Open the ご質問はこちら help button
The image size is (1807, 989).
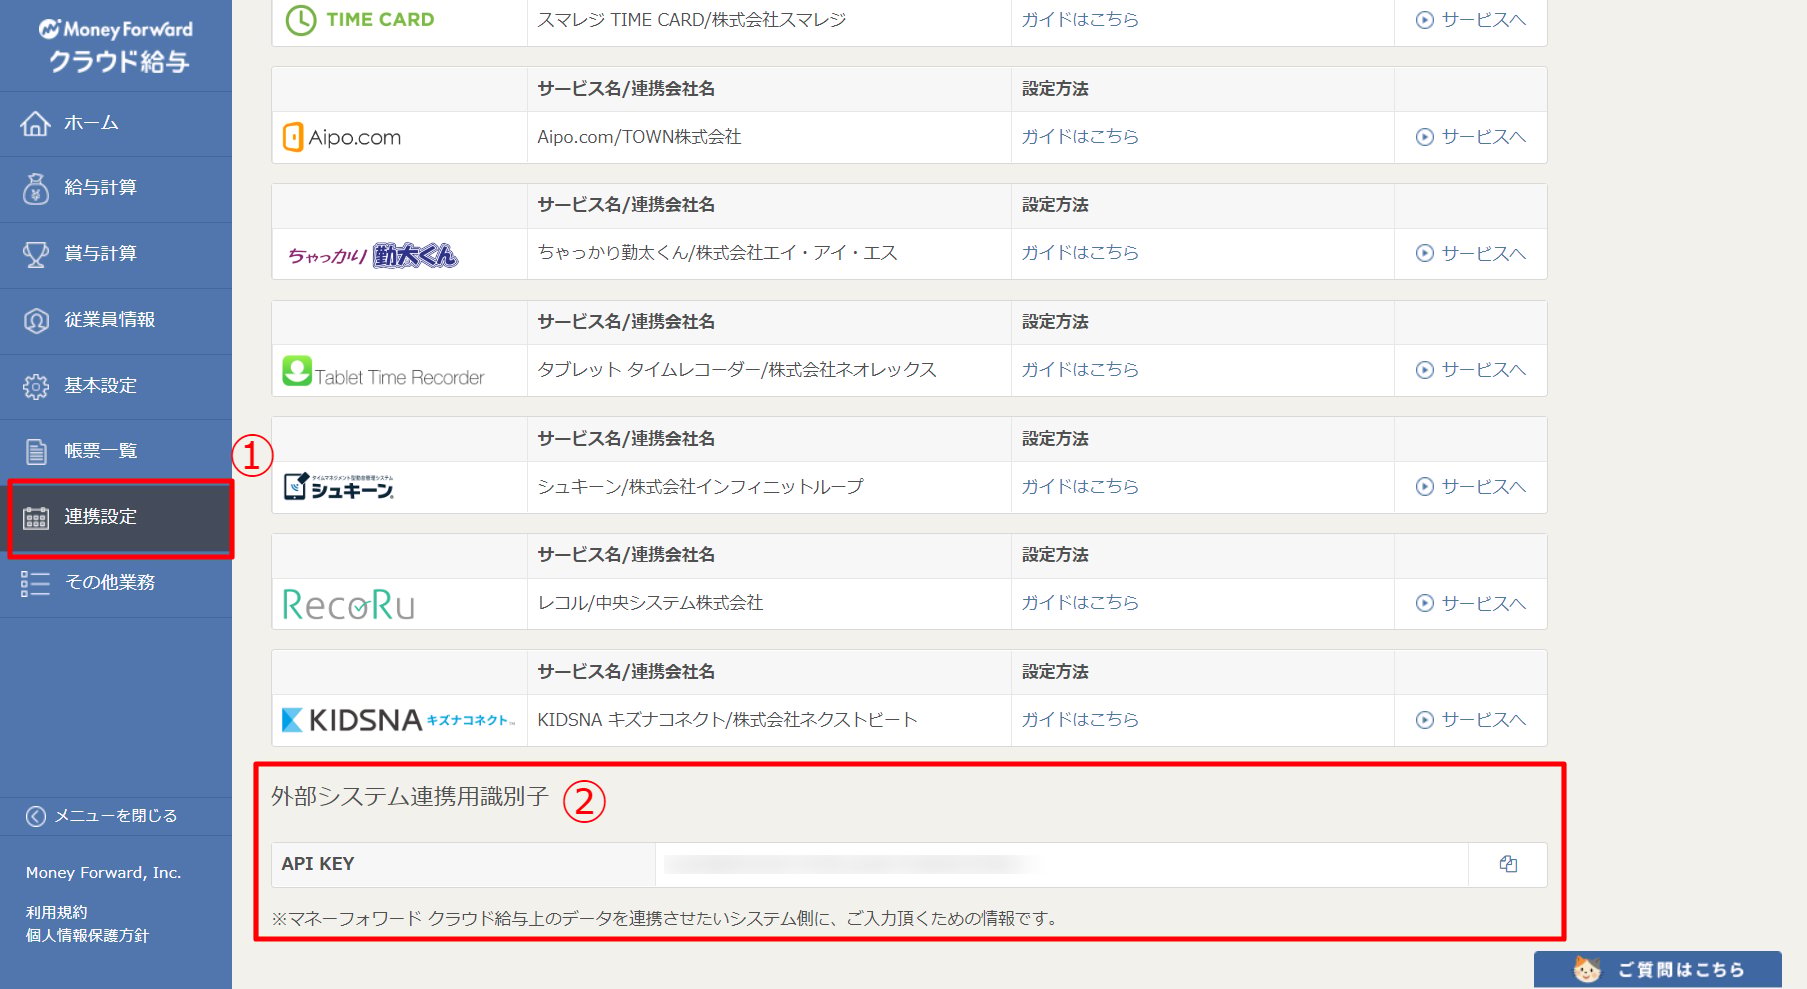[1658, 969]
